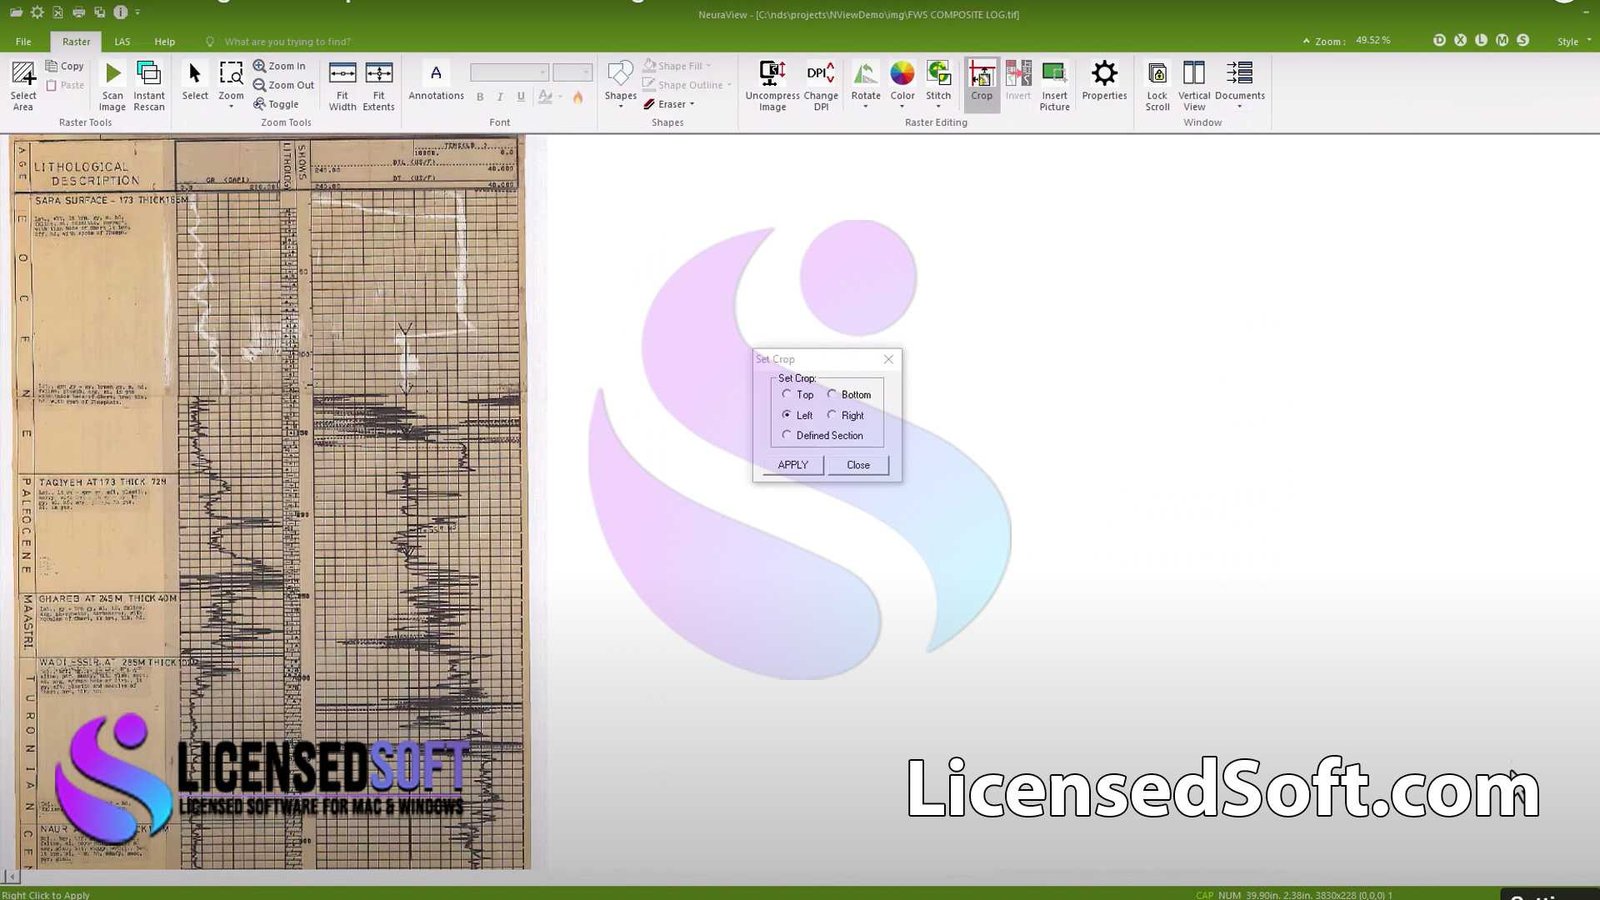
Task: Choose the Select arrow tool
Action: pyautogui.click(x=195, y=82)
